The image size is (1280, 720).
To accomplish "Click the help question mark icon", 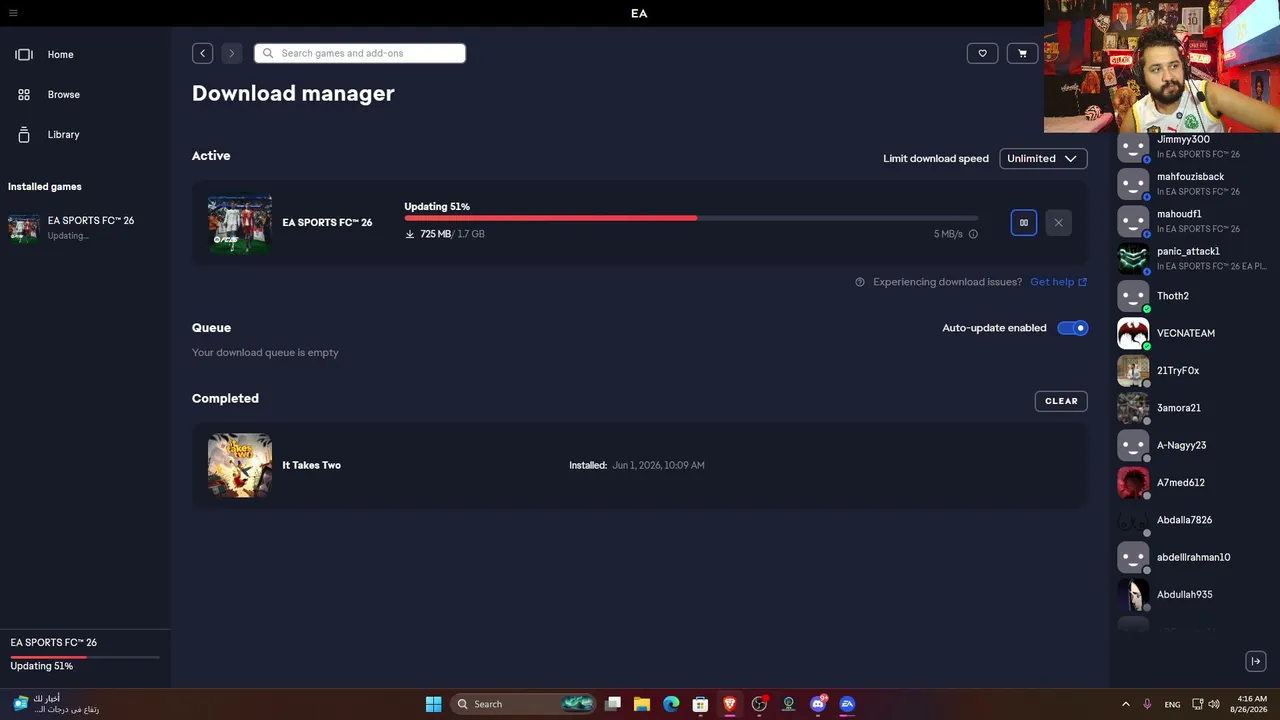I will (x=860, y=282).
